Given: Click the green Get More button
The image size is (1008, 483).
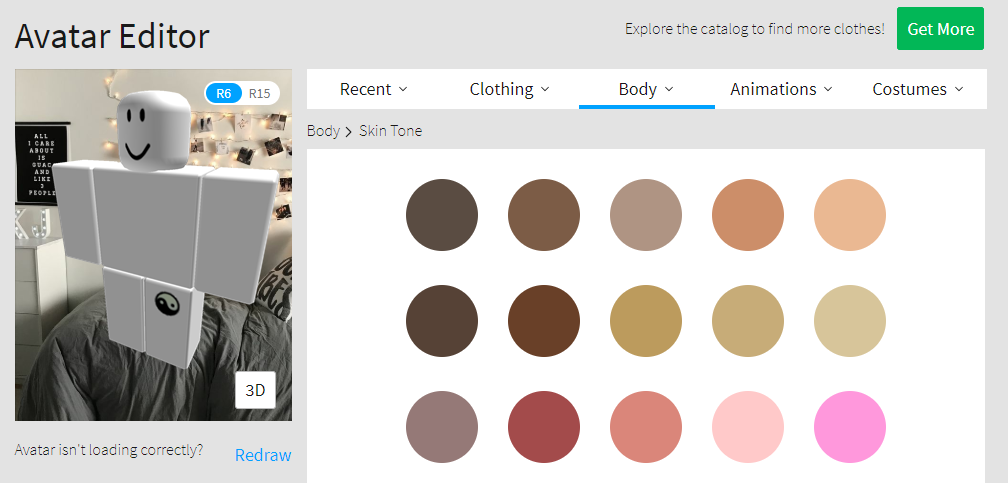Looking at the screenshot, I should tap(940, 29).
